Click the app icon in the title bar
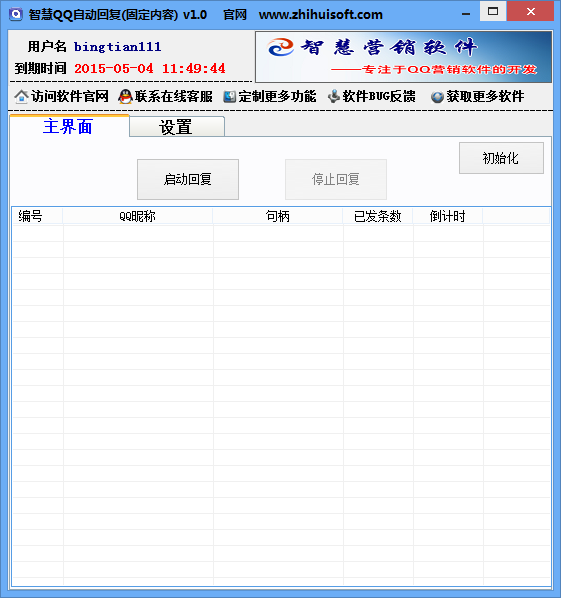Viewport: 561px width, 598px height. point(16,14)
